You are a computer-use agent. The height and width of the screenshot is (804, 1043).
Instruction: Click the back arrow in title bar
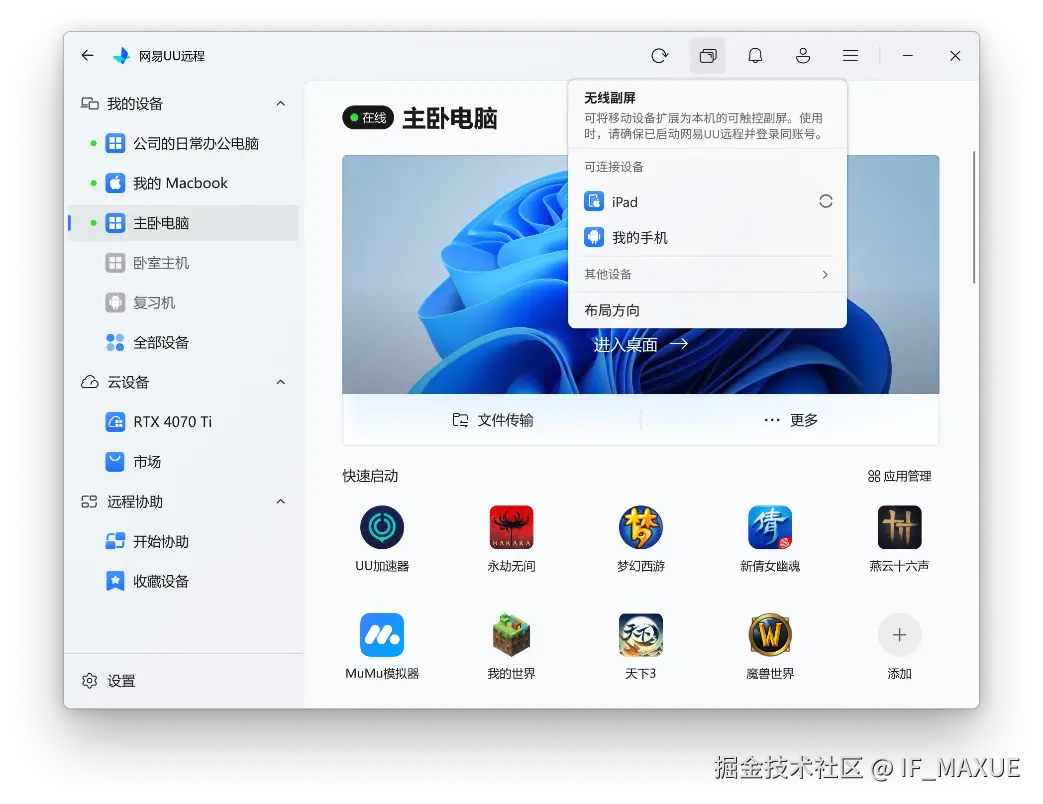pos(88,56)
